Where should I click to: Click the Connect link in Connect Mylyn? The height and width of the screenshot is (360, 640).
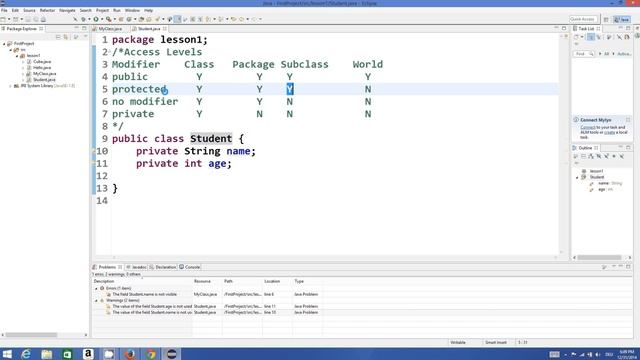point(588,127)
